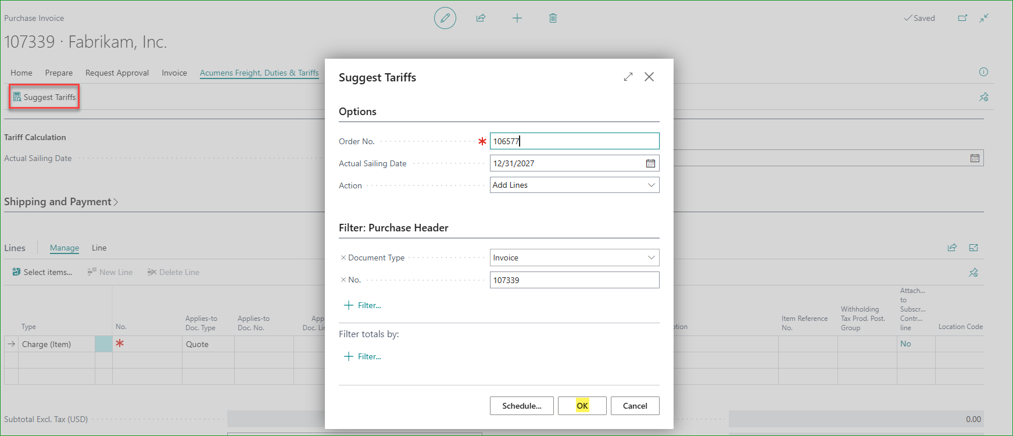The height and width of the screenshot is (436, 1013).
Task: Share the Lines section
Action: [952, 247]
